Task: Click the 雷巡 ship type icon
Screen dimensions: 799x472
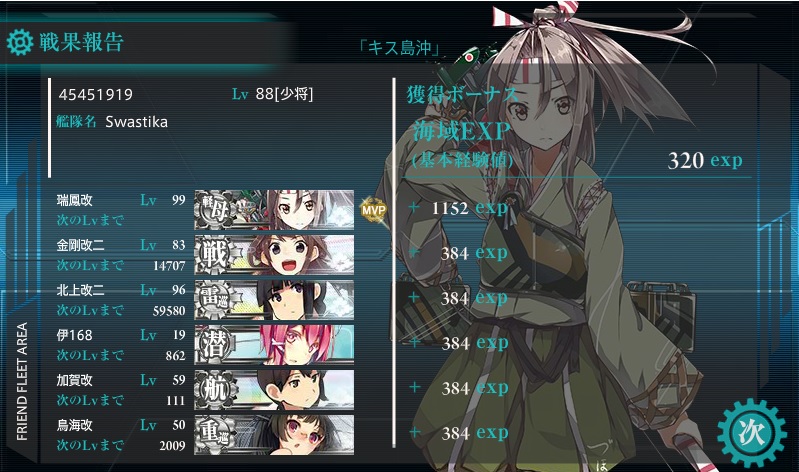Action: (215, 300)
